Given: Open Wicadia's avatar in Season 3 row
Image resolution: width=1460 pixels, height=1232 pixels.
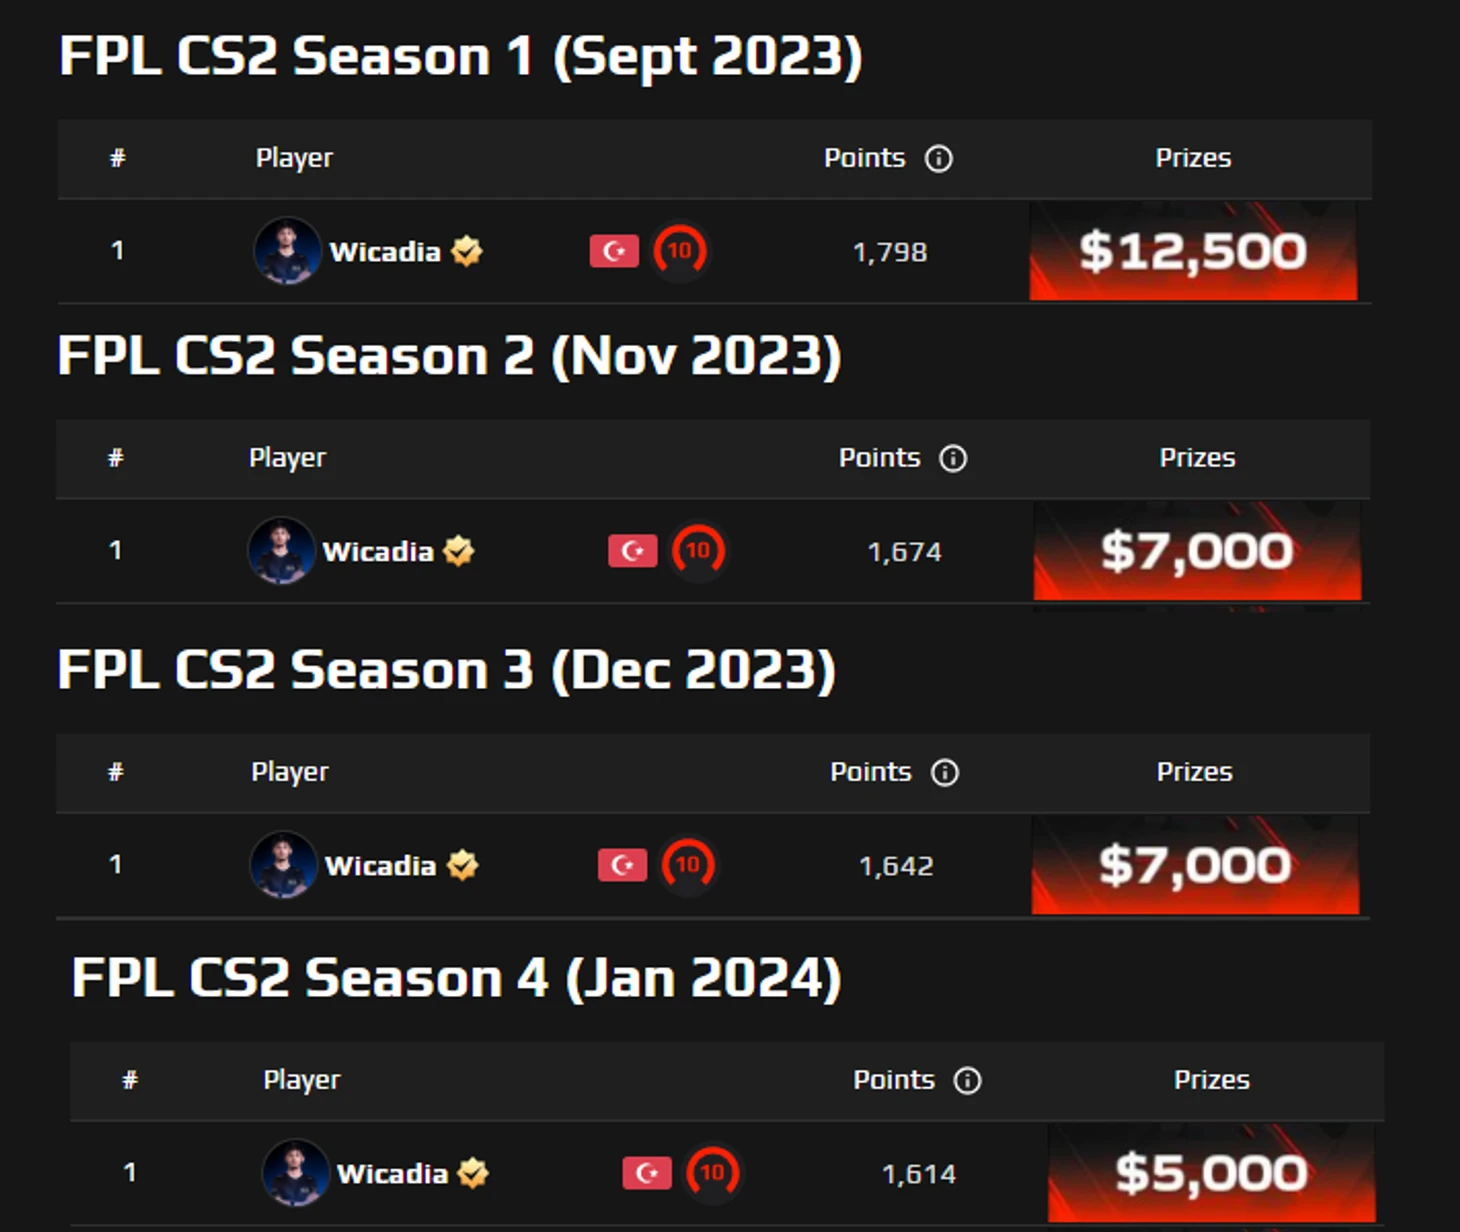Looking at the screenshot, I should pyautogui.click(x=283, y=865).
